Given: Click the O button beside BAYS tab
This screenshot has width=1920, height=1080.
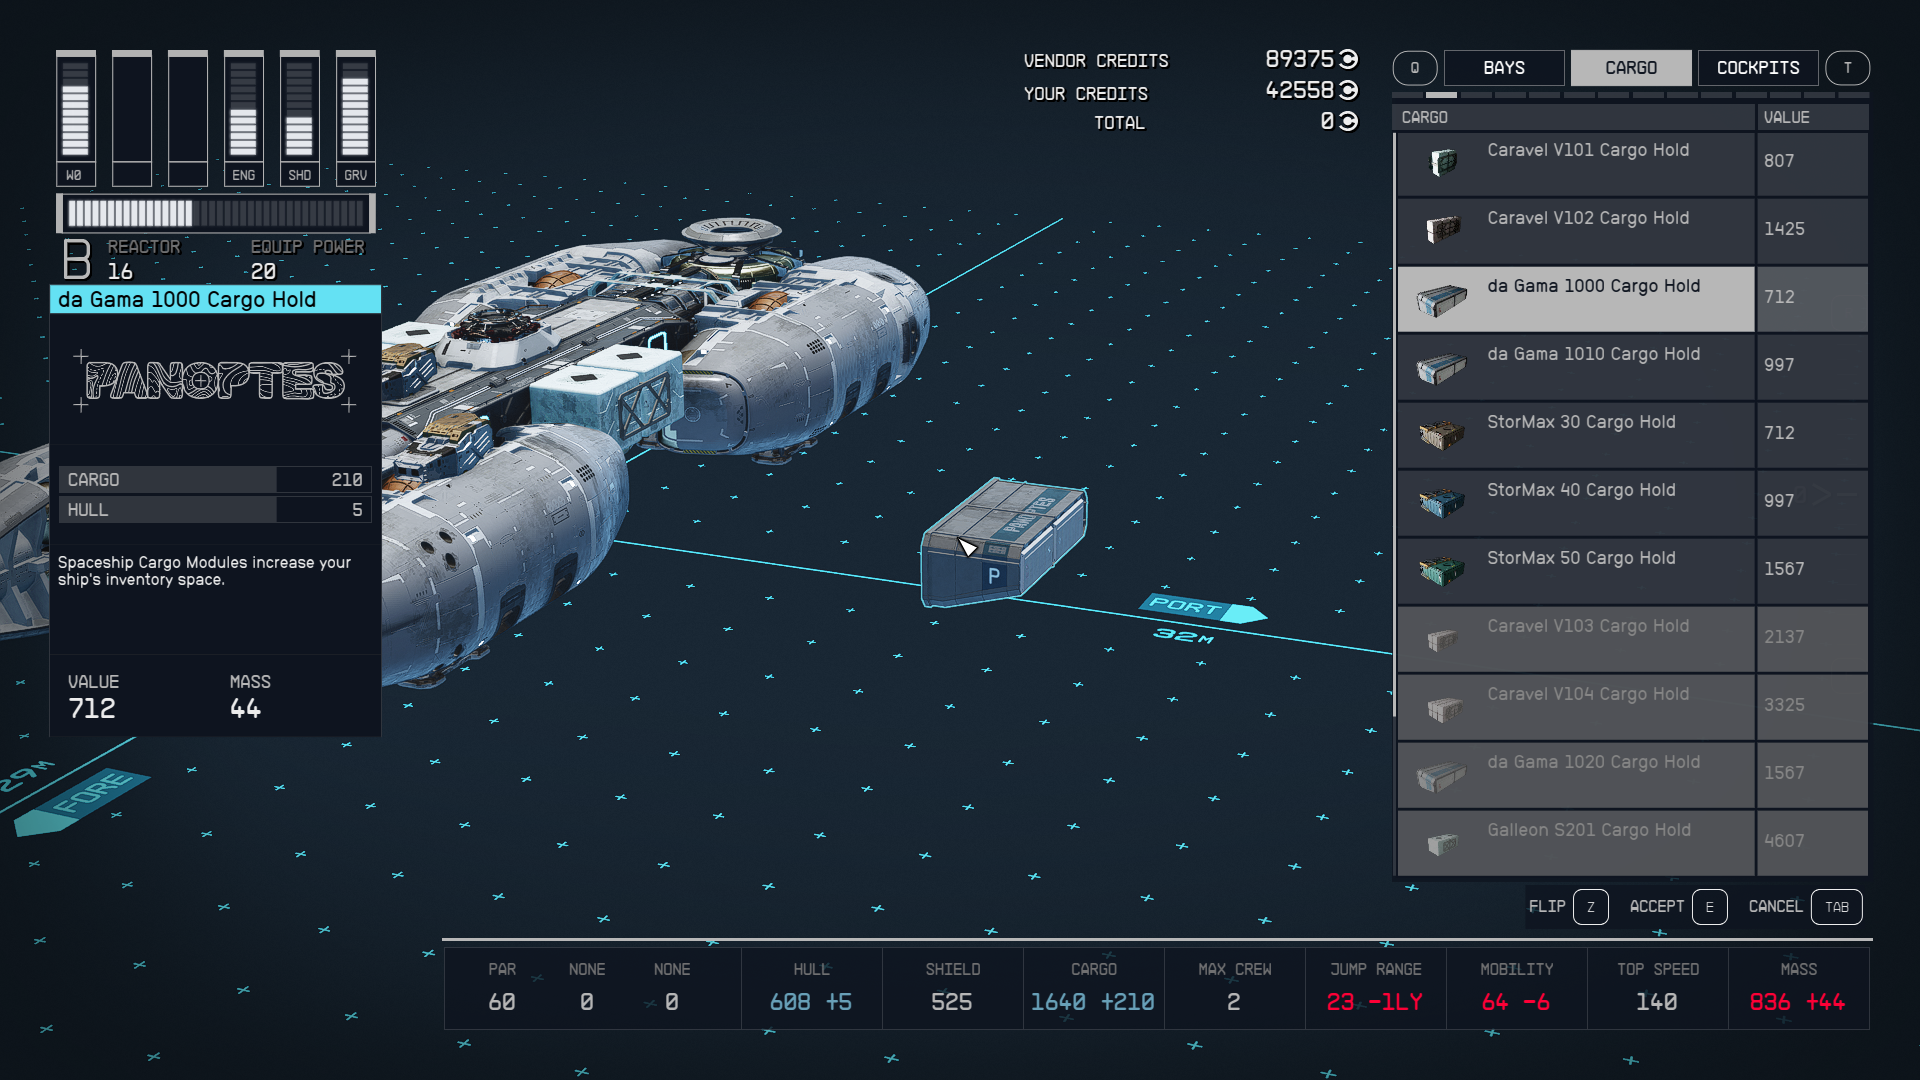Looking at the screenshot, I should coord(1416,67).
